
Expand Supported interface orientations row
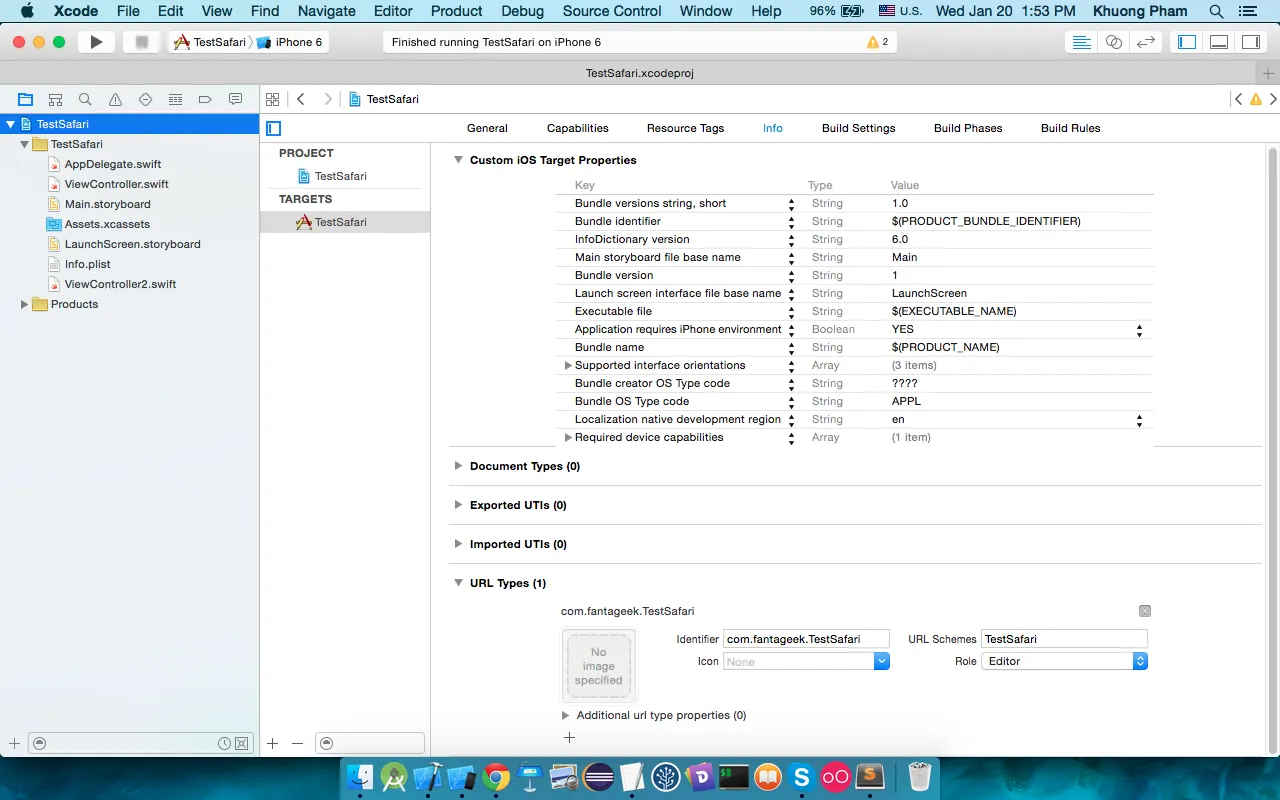[568, 365]
